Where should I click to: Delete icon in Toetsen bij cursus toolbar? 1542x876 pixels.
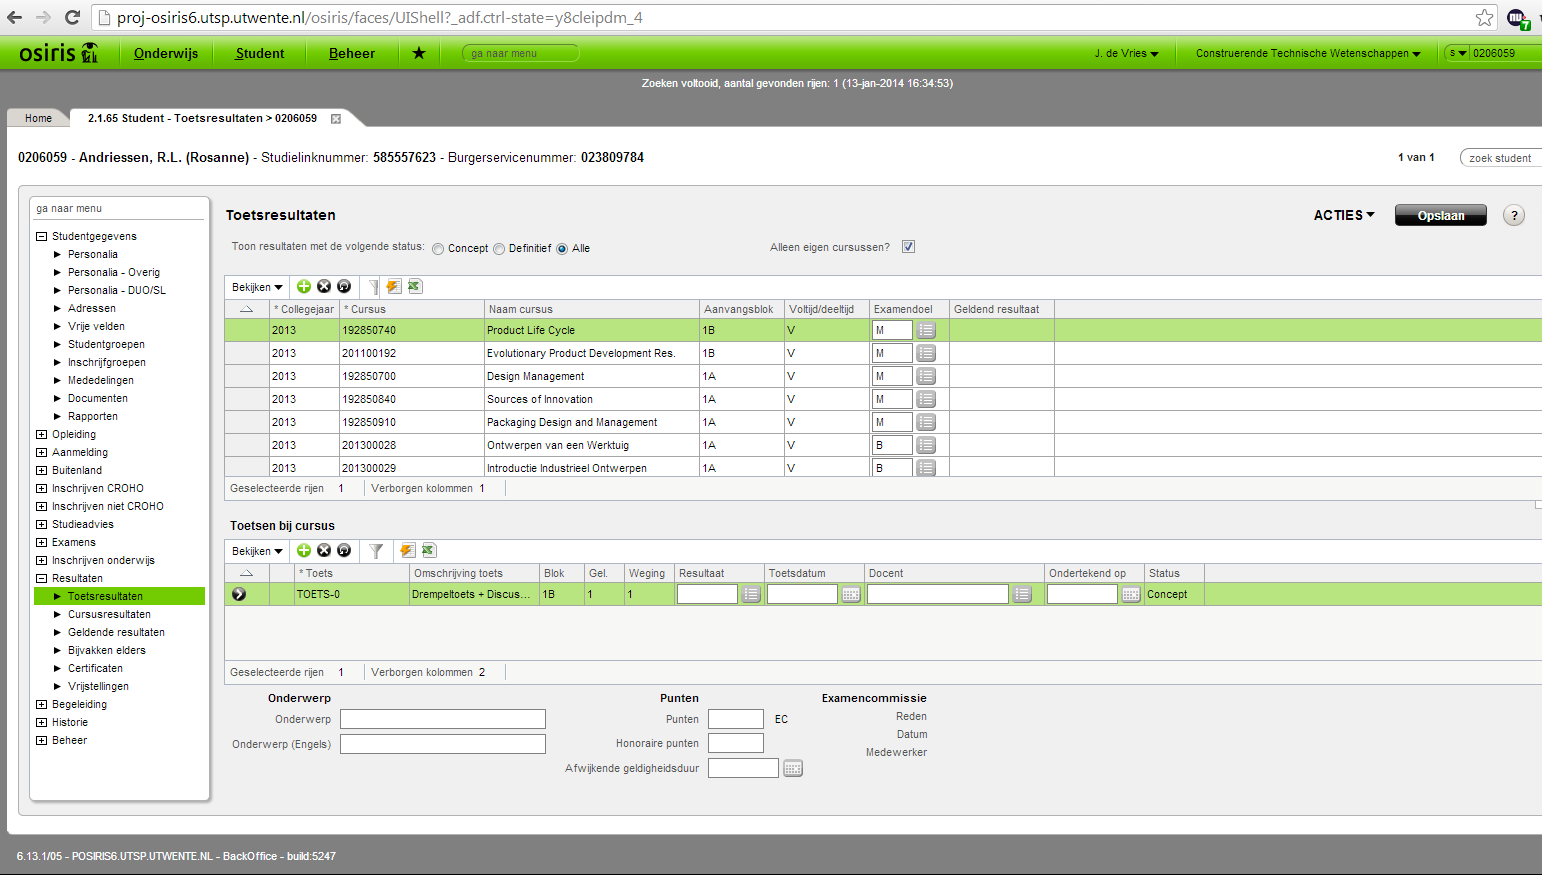tap(324, 551)
